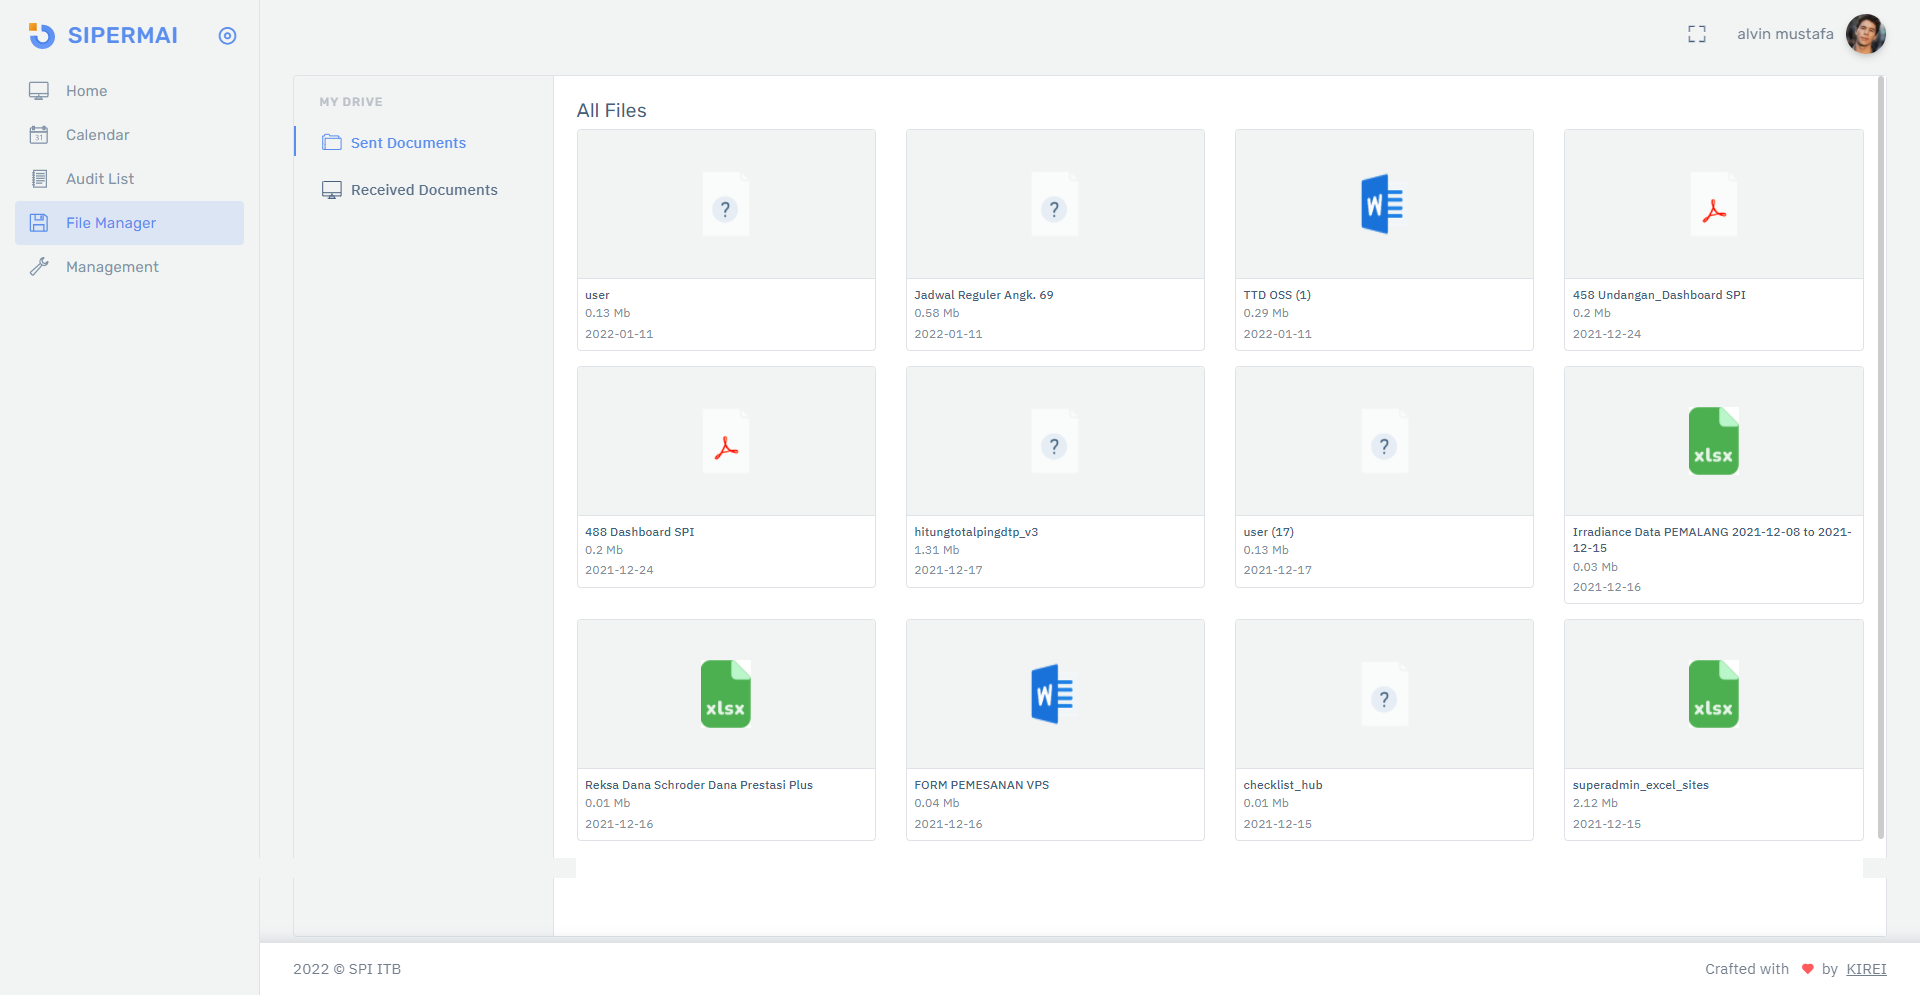Click the 488 Dashboard SPI file name
1920x995 pixels.
pyautogui.click(x=640, y=532)
